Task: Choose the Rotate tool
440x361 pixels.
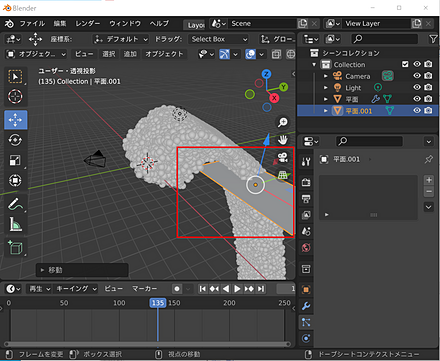Action: [15, 140]
